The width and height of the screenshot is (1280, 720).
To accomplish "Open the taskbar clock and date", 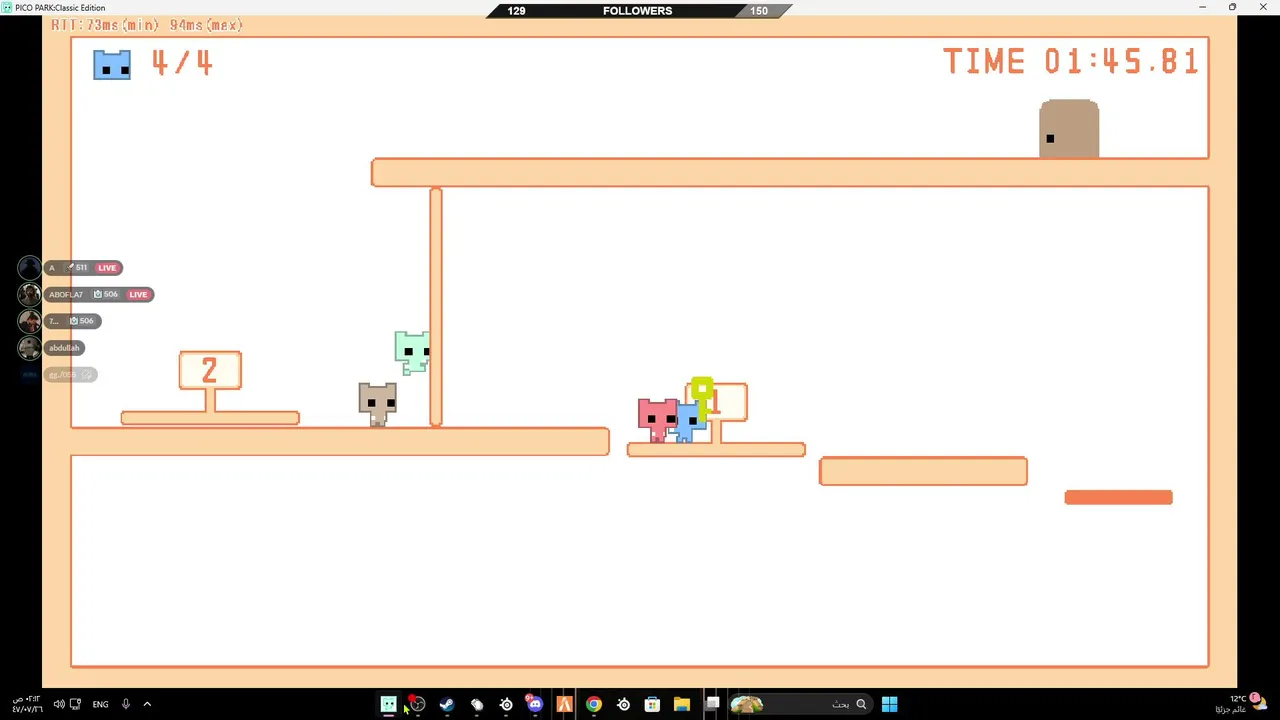I will click(26, 704).
